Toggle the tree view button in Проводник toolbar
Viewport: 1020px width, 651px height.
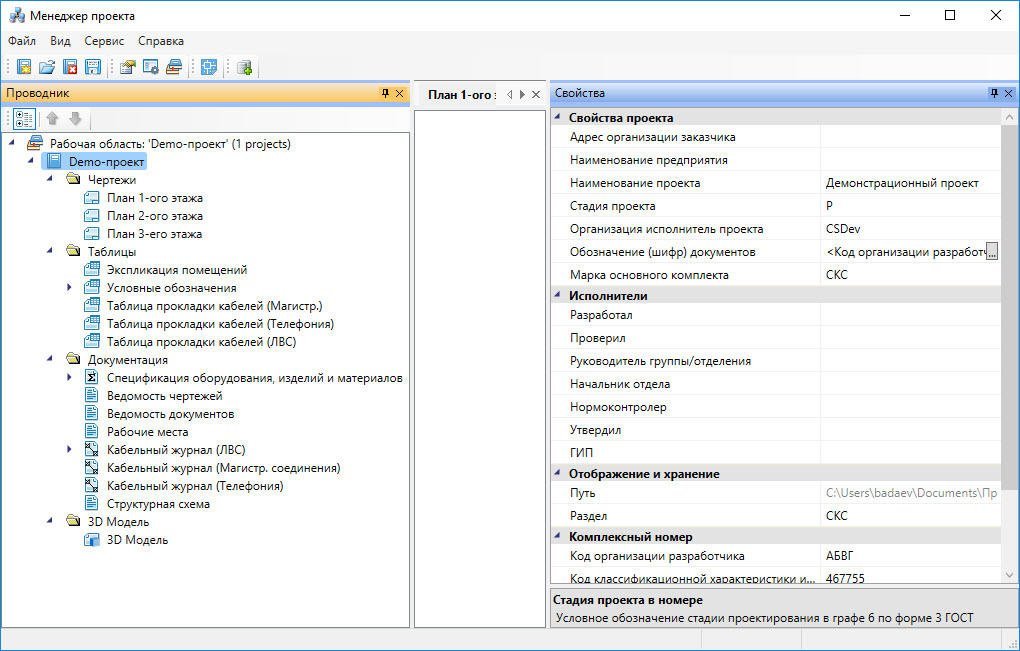(24, 119)
